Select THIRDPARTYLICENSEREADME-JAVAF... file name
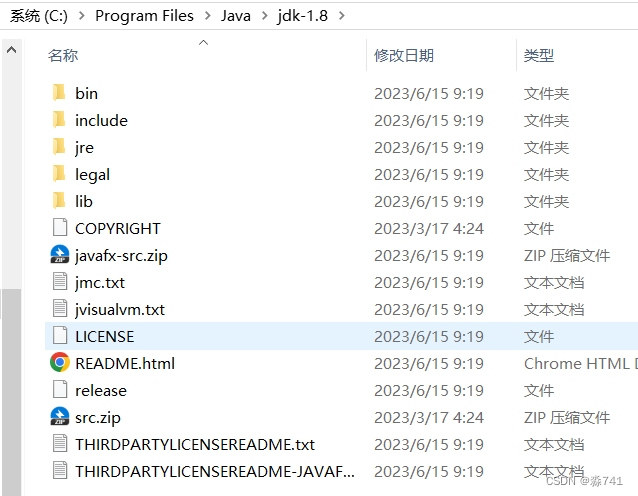The image size is (638, 496). 215,472
